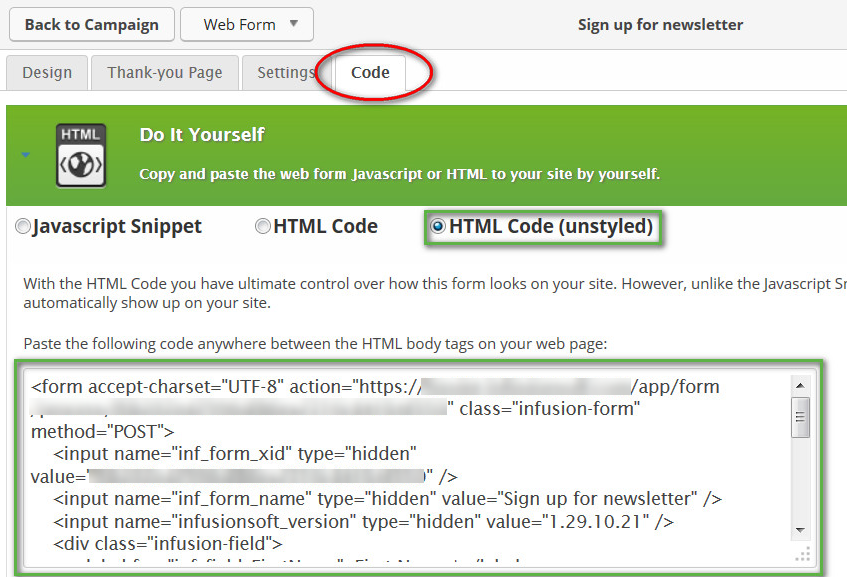The image size is (847, 577).
Task: Click the textarea resize handle corner
Action: click(x=800, y=555)
